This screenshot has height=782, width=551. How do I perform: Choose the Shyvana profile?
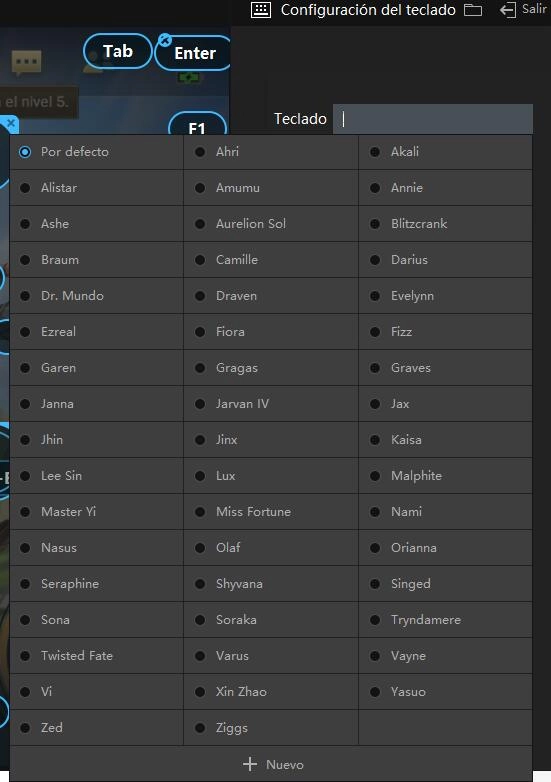pyautogui.click(x=271, y=584)
